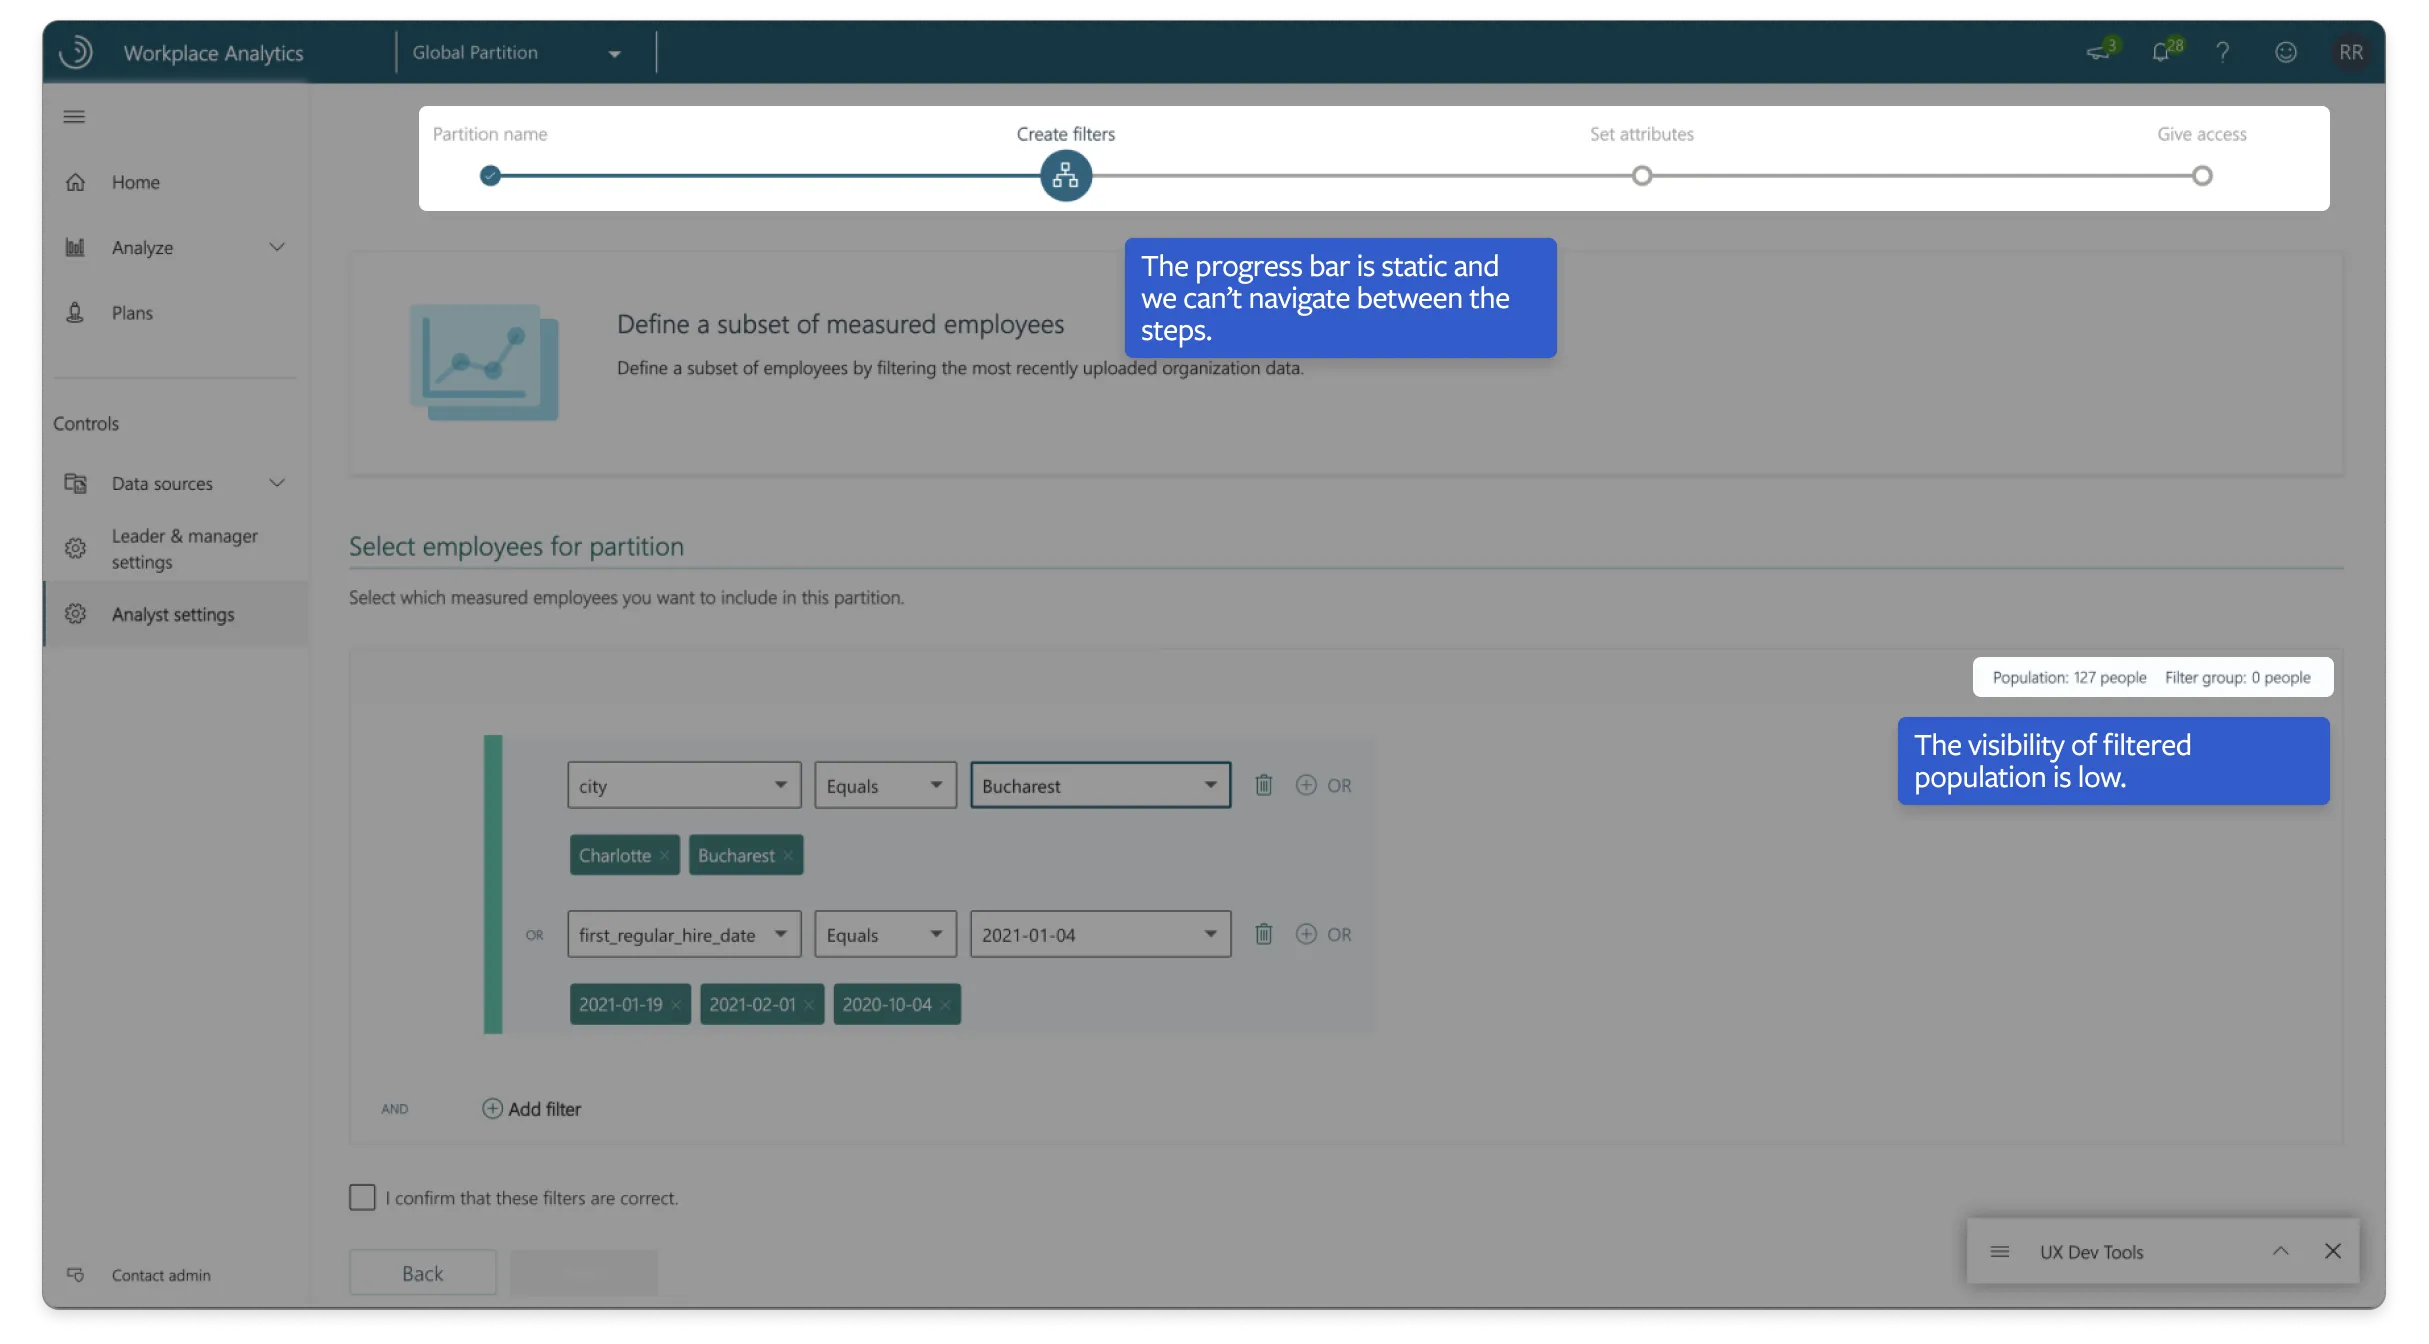Image resolution: width=2429 pixels, height=1344 pixels.
Task: Delete the first_regular_hire_date filter row
Action: (x=1264, y=934)
